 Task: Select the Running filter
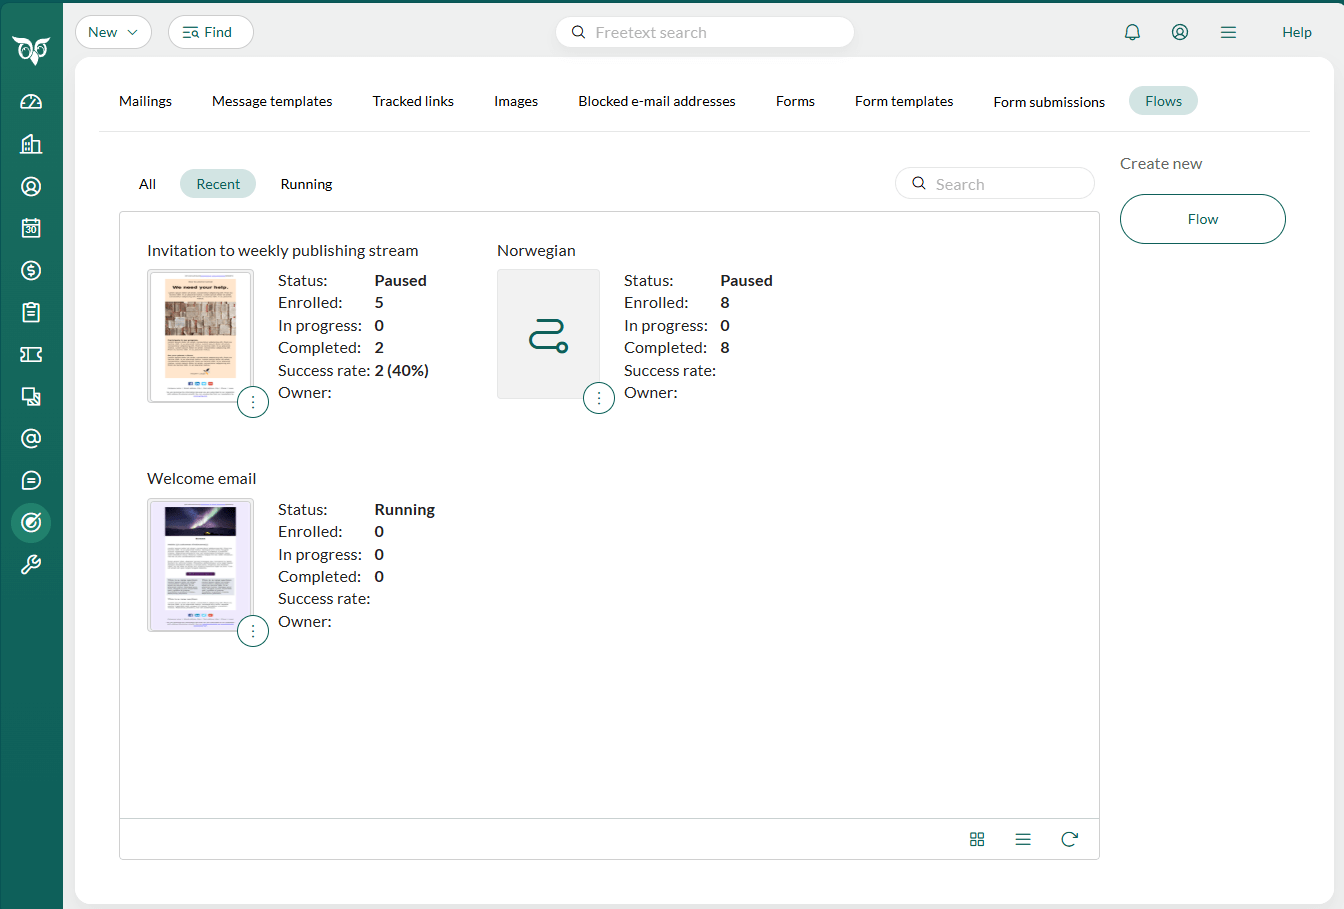pyautogui.click(x=306, y=184)
